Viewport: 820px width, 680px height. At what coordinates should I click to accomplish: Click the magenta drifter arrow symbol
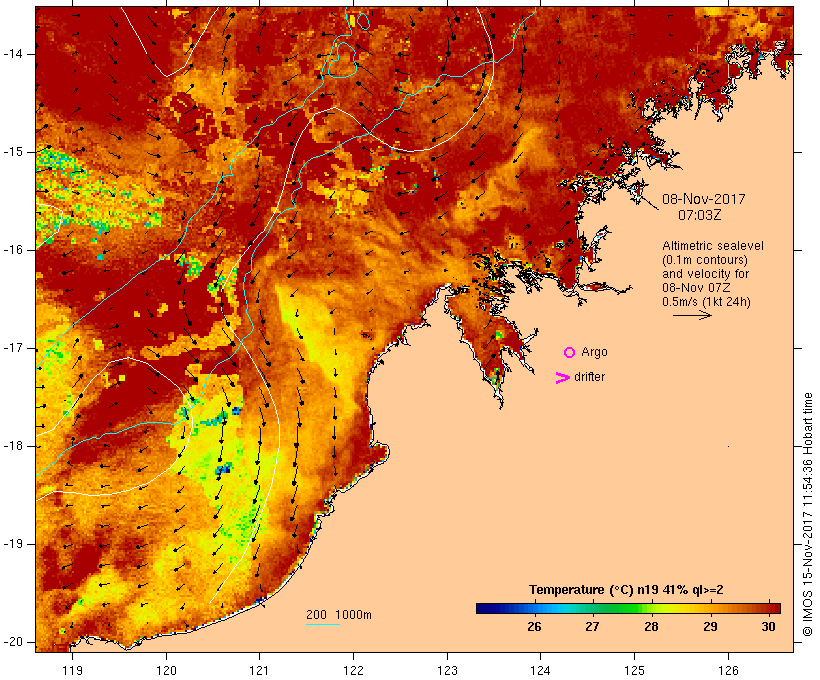coord(562,378)
